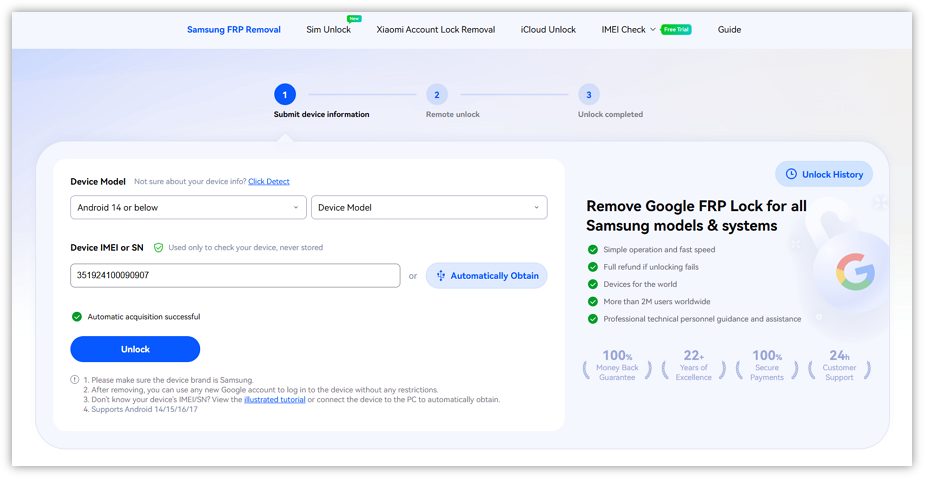Open Unlock History
This screenshot has height=479, width=925.
click(824, 174)
